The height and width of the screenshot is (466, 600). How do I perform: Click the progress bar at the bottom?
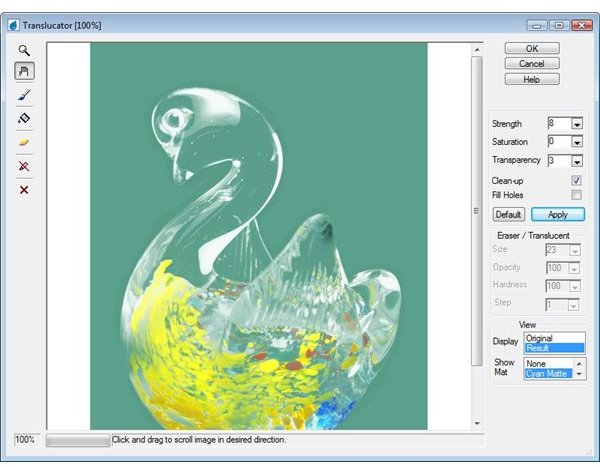click(x=78, y=440)
